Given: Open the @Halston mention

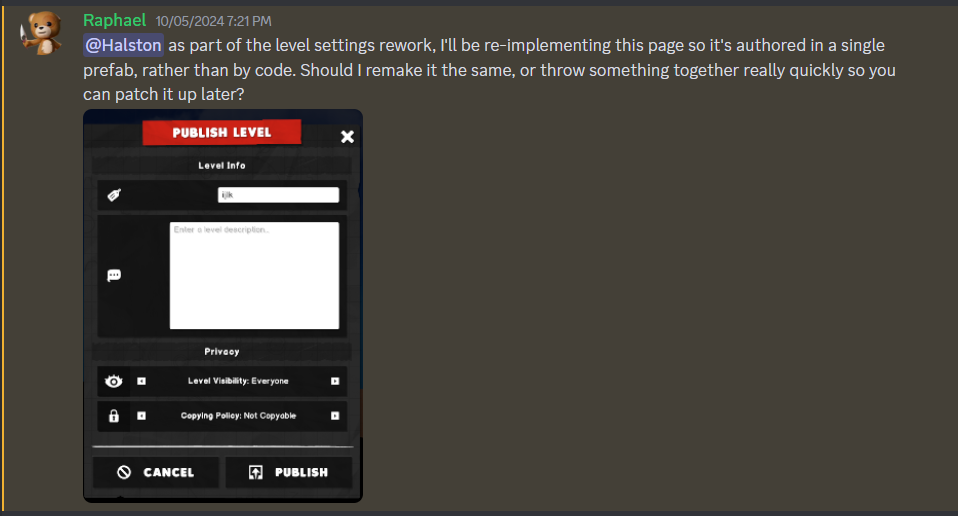Looking at the screenshot, I should click(123, 45).
